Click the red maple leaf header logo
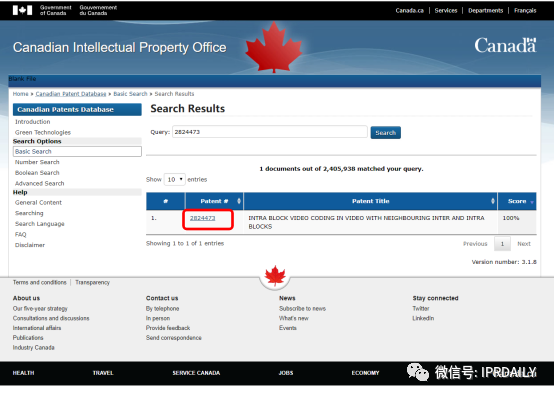 274,47
